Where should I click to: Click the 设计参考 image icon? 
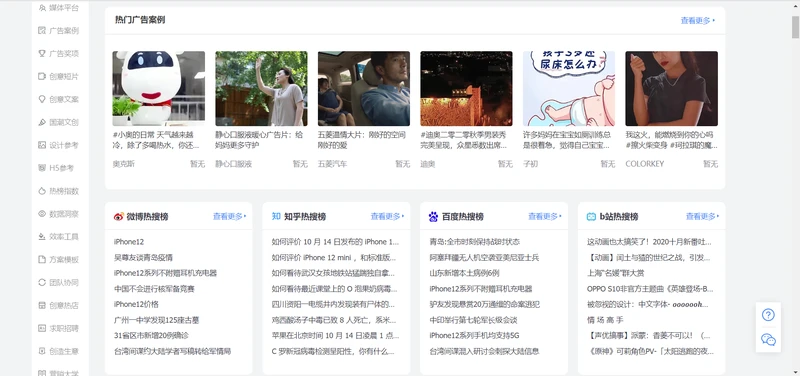pyautogui.click(x=42, y=145)
